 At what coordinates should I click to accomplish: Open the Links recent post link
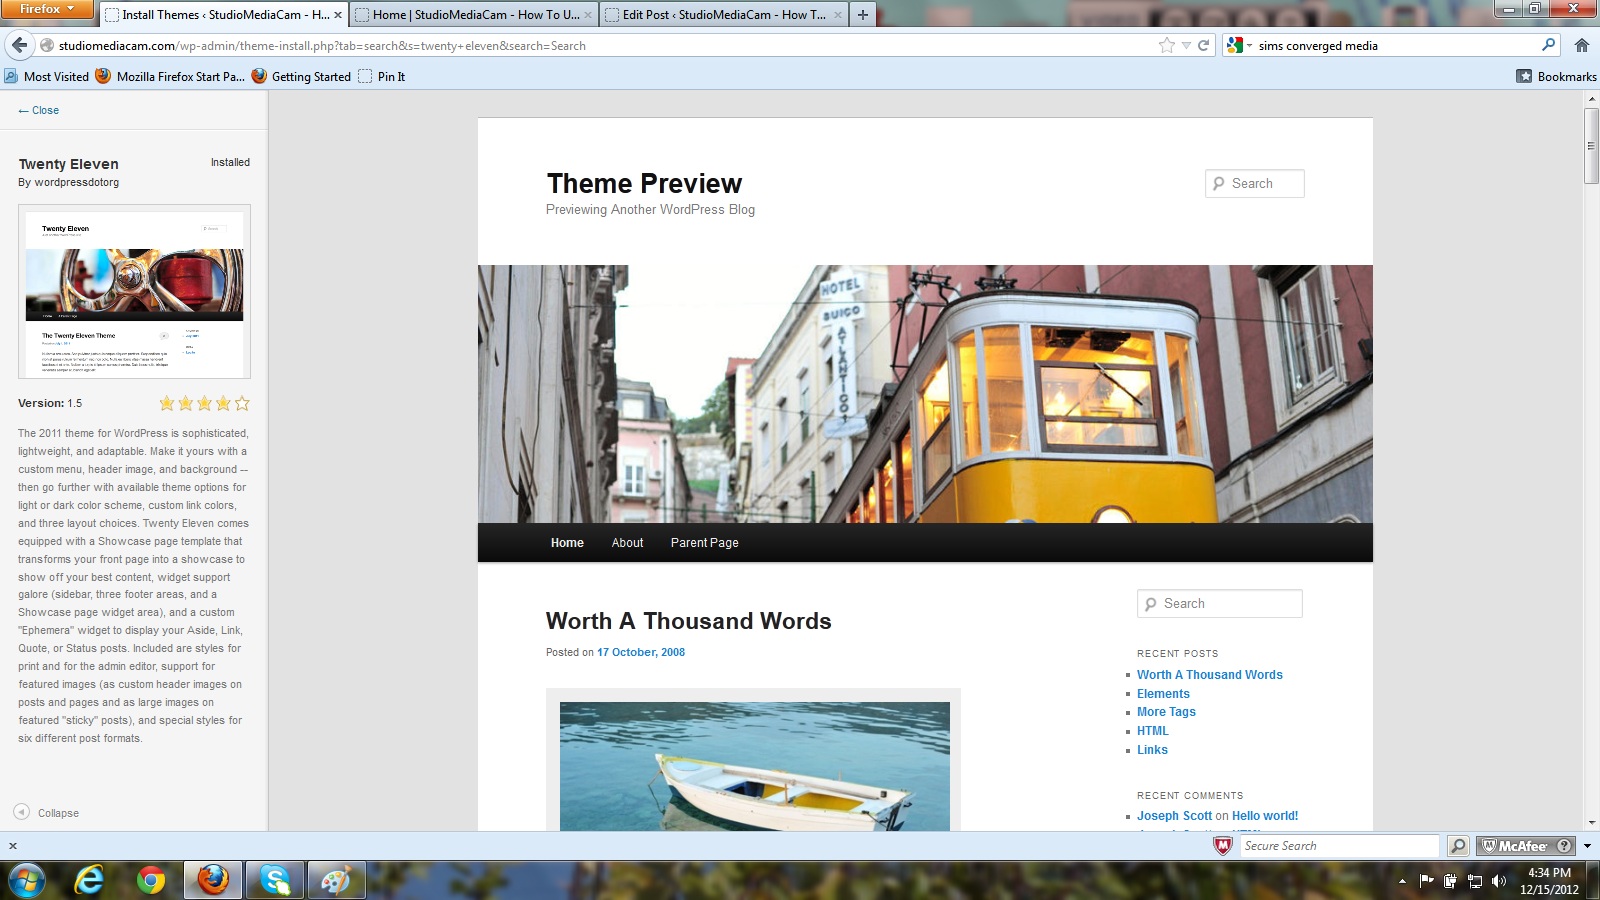pos(1152,750)
